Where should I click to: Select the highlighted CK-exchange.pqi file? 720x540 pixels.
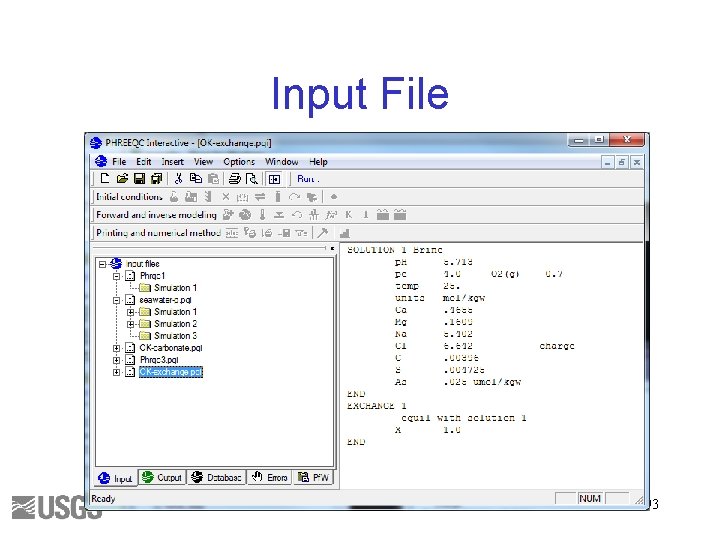click(171, 372)
